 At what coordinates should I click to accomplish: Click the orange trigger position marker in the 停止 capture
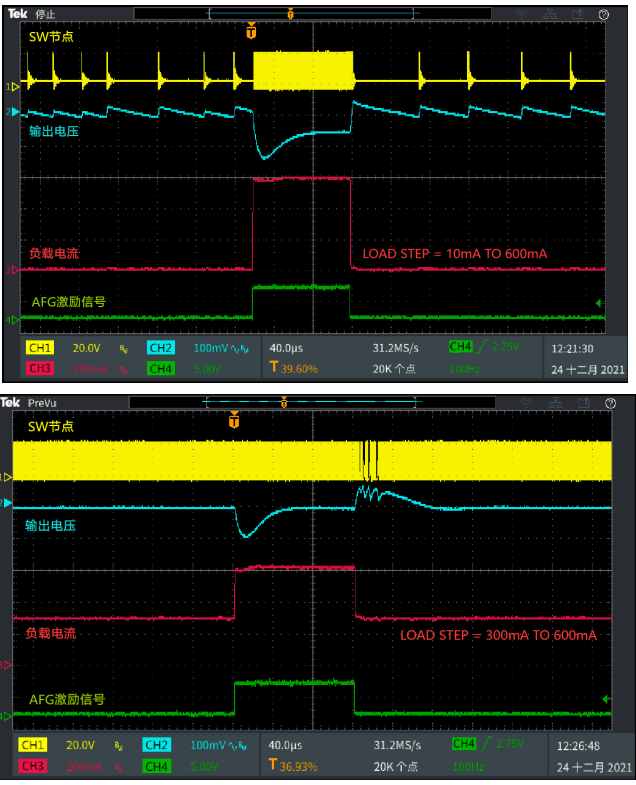(251, 31)
